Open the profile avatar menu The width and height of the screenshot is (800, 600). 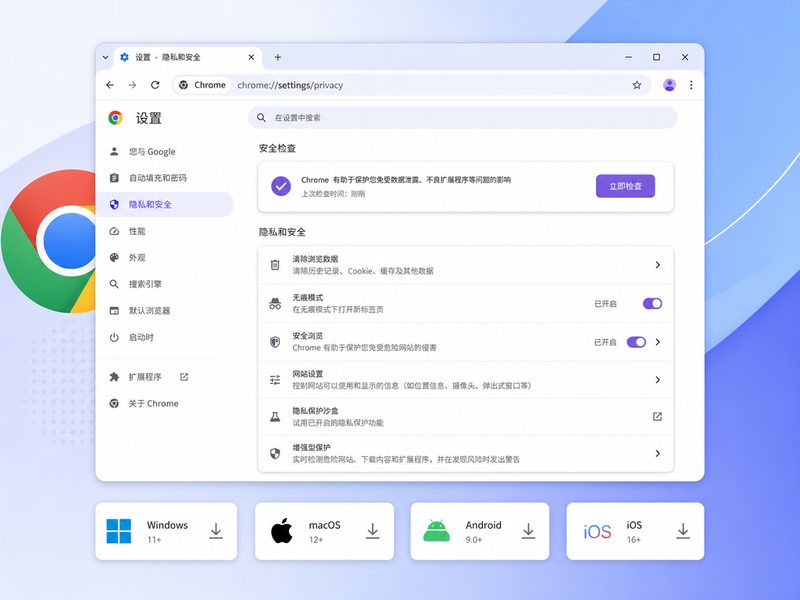(x=669, y=85)
